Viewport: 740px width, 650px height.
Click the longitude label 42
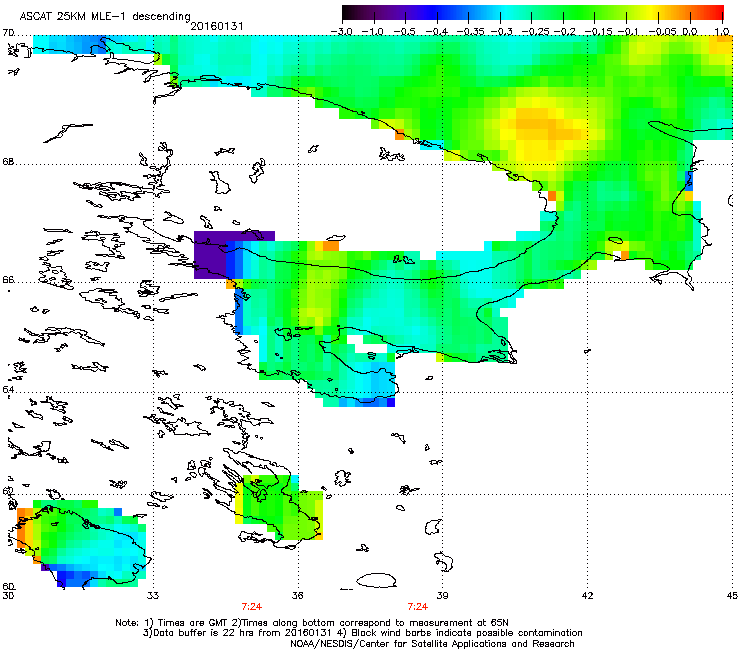tap(587, 596)
